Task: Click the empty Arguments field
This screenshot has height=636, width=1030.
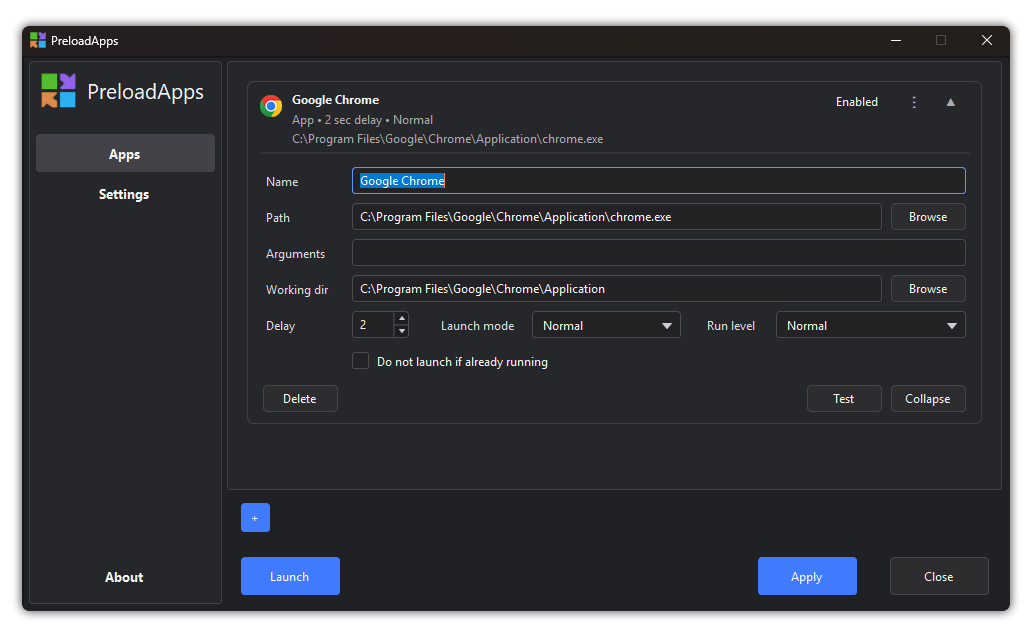Action: (658, 253)
